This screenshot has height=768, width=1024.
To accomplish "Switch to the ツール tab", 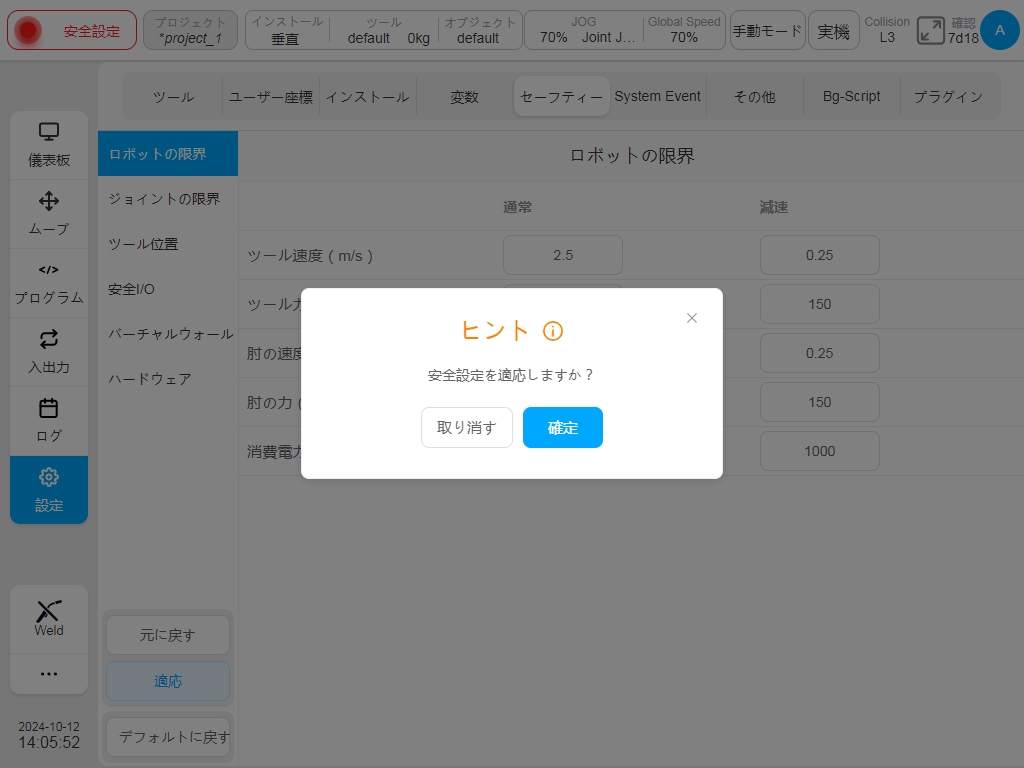I will (x=173, y=97).
